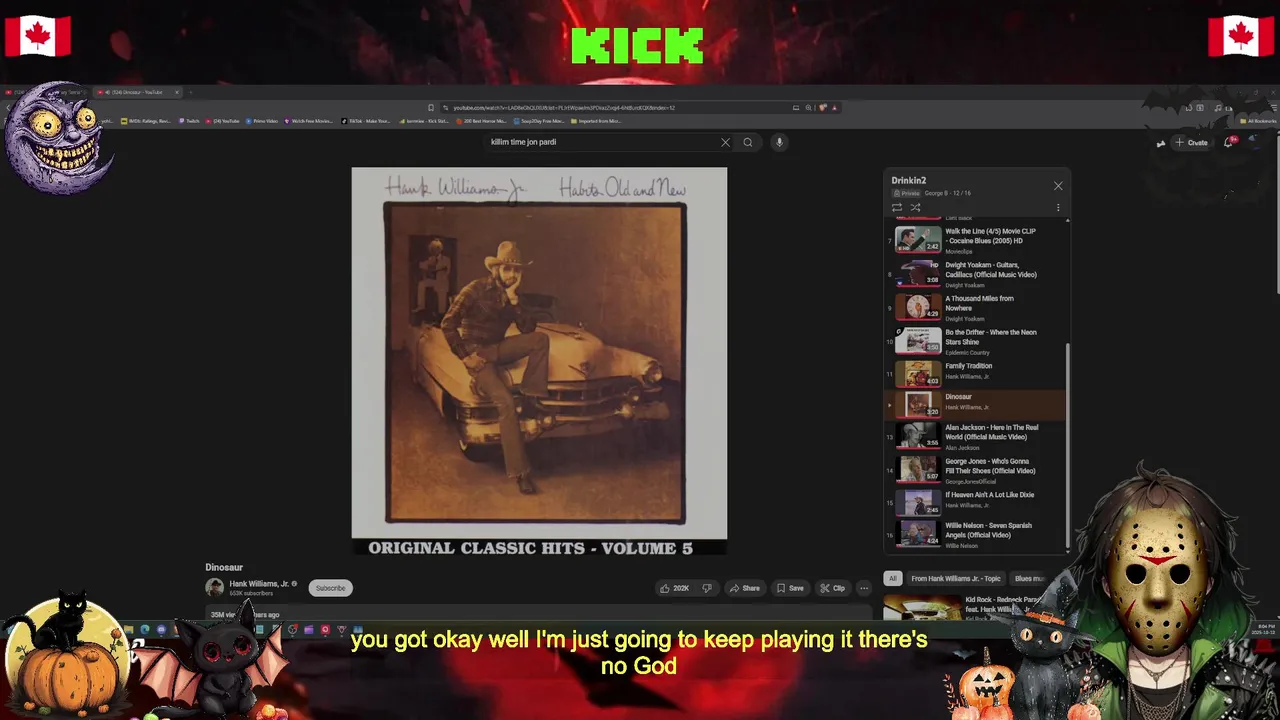1280x720 pixels.
Task: Open the 200 Best Horror Movies bookmark
Action: pyautogui.click(x=481, y=121)
